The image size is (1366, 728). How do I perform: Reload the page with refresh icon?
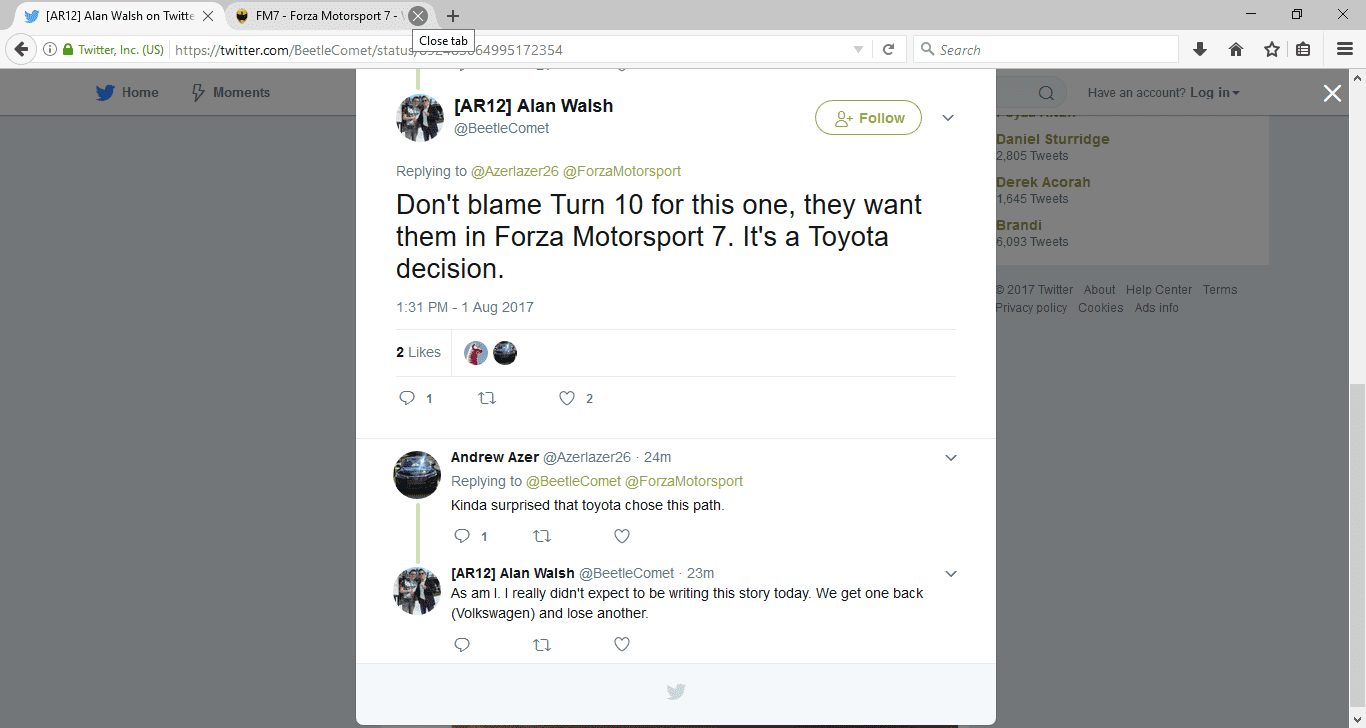pyautogui.click(x=888, y=49)
